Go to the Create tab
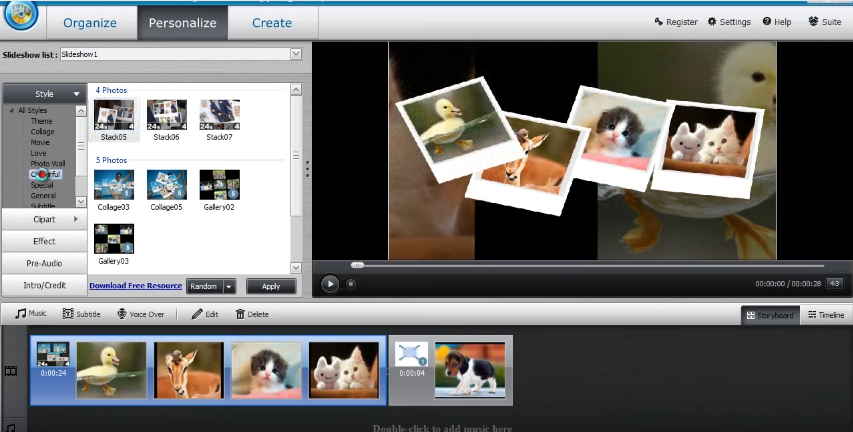 [x=272, y=23]
